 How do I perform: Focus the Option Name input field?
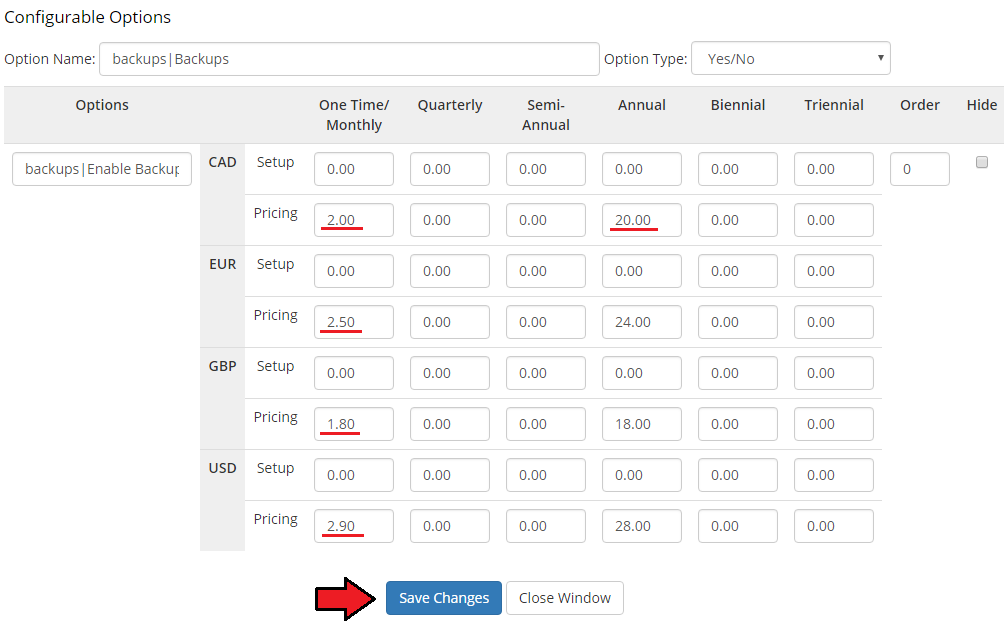[350, 59]
